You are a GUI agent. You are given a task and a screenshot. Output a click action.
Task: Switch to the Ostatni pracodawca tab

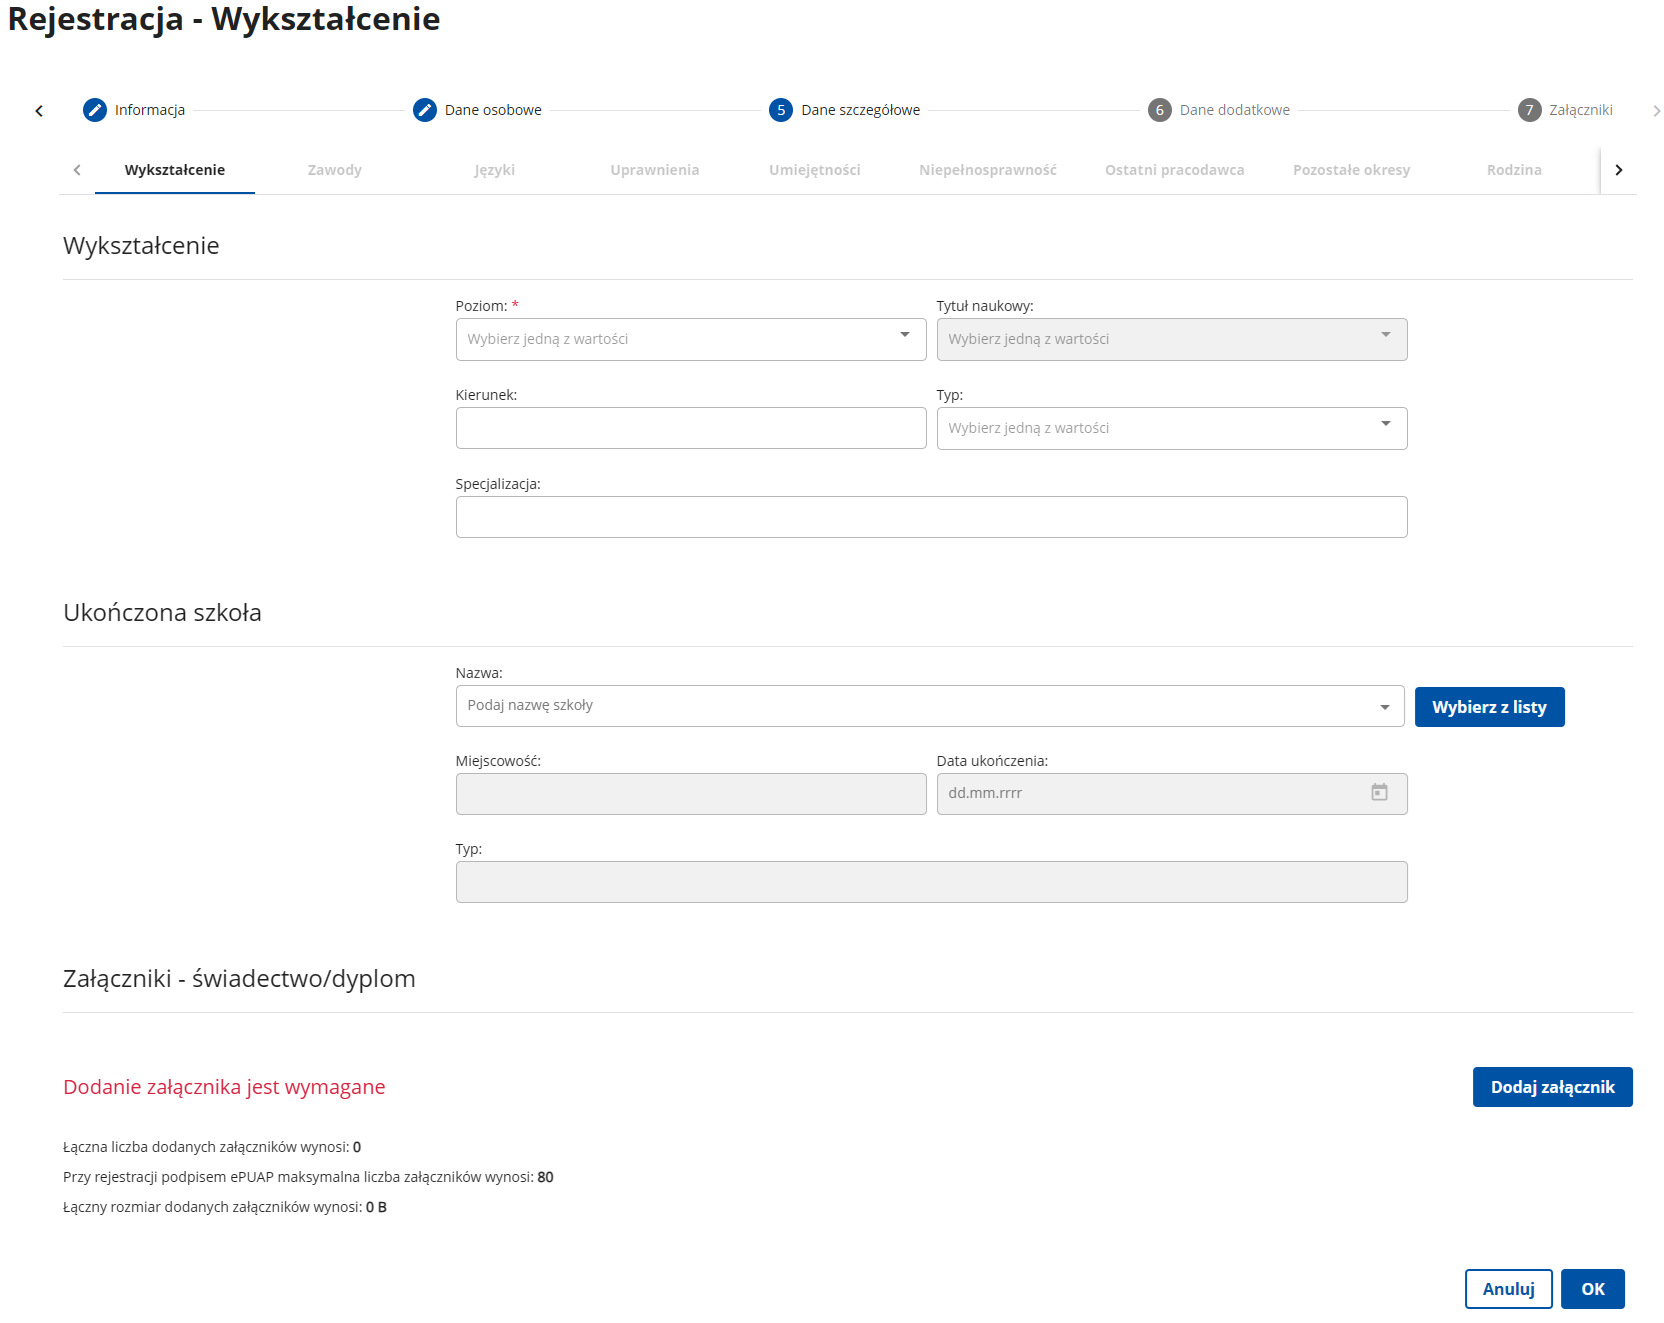1175,170
